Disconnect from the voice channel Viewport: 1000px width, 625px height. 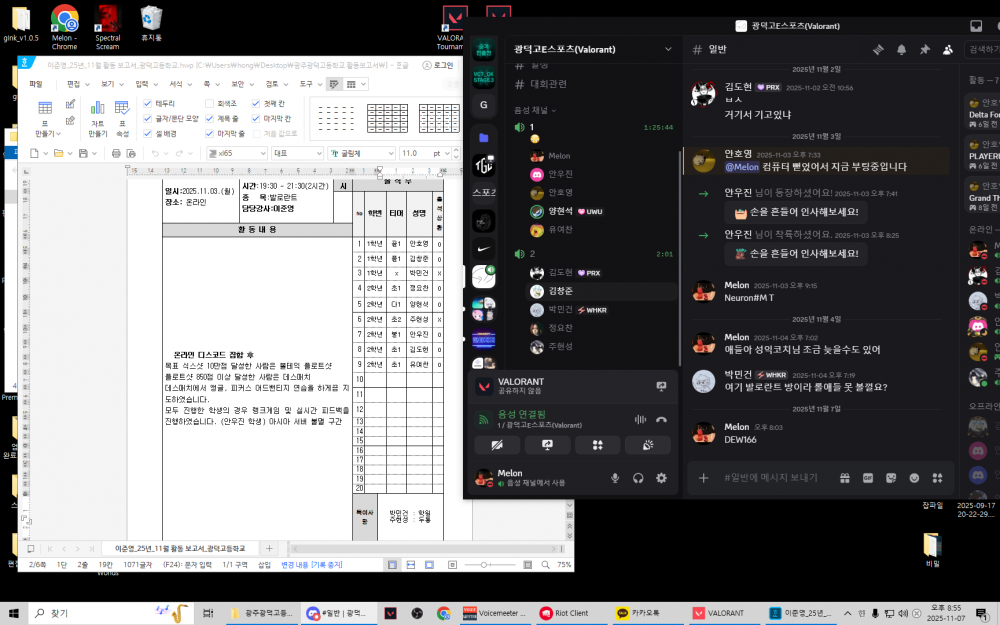point(661,420)
